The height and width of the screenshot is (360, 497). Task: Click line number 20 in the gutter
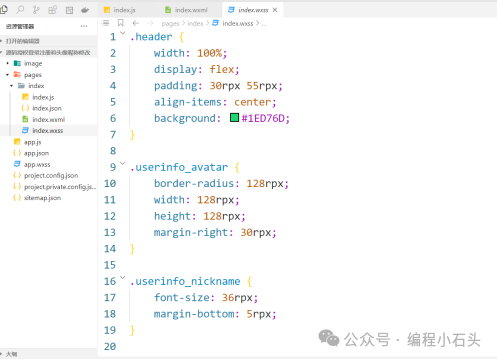110,346
